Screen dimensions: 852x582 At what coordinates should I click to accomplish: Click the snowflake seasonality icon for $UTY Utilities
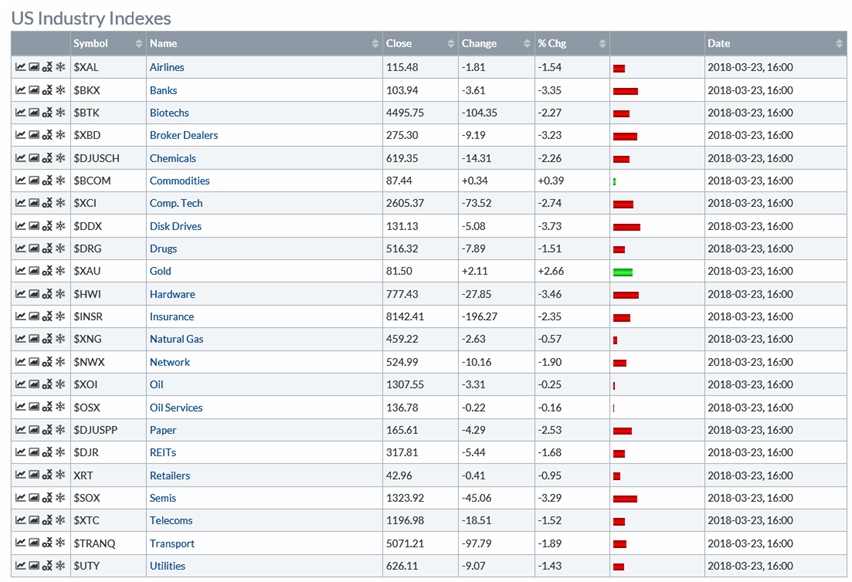(x=60, y=566)
